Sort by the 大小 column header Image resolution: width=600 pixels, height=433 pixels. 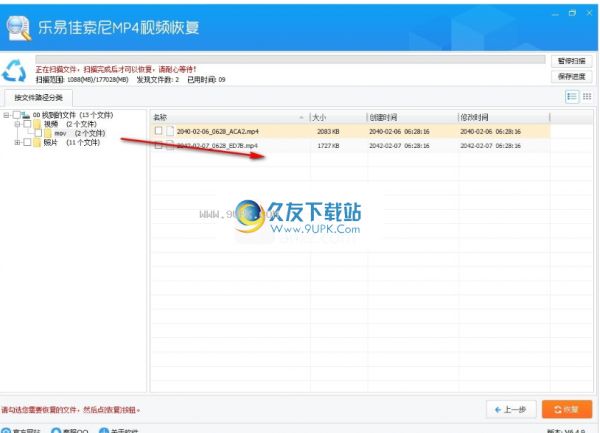[x=338, y=117]
